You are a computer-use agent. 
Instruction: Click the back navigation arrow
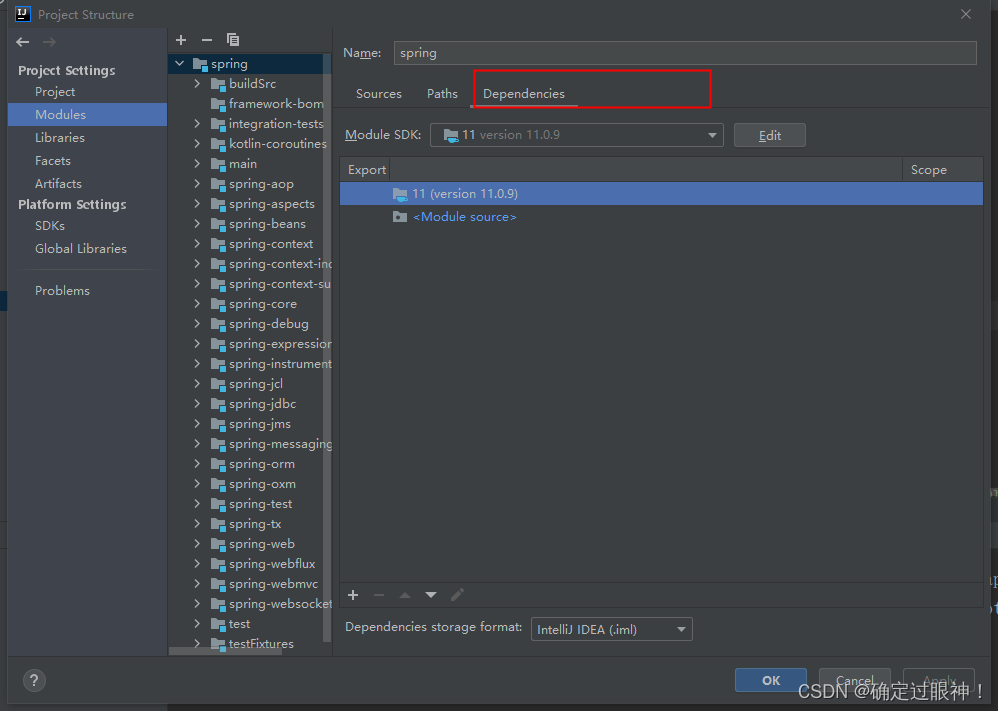[x=23, y=42]
